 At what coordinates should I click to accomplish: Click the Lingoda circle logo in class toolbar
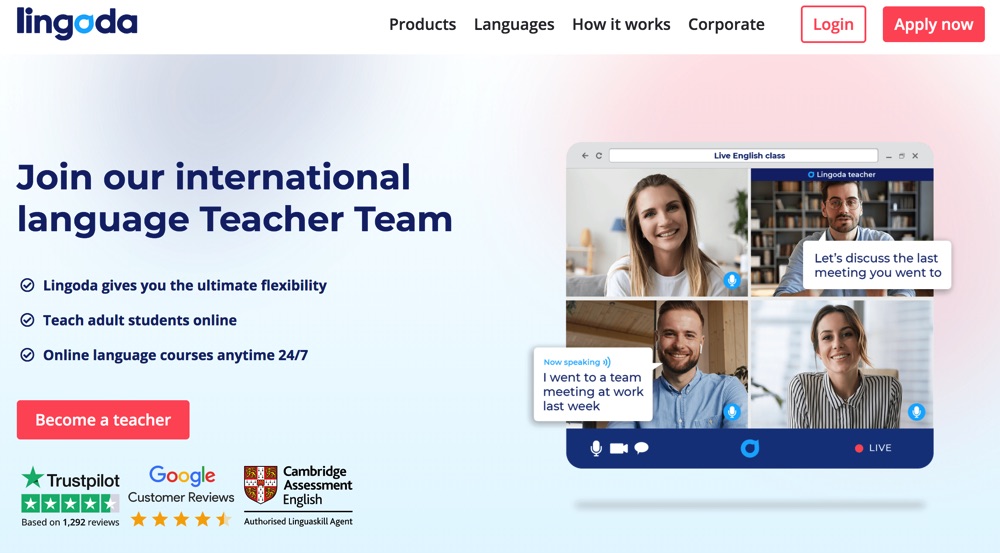[750, 448]
